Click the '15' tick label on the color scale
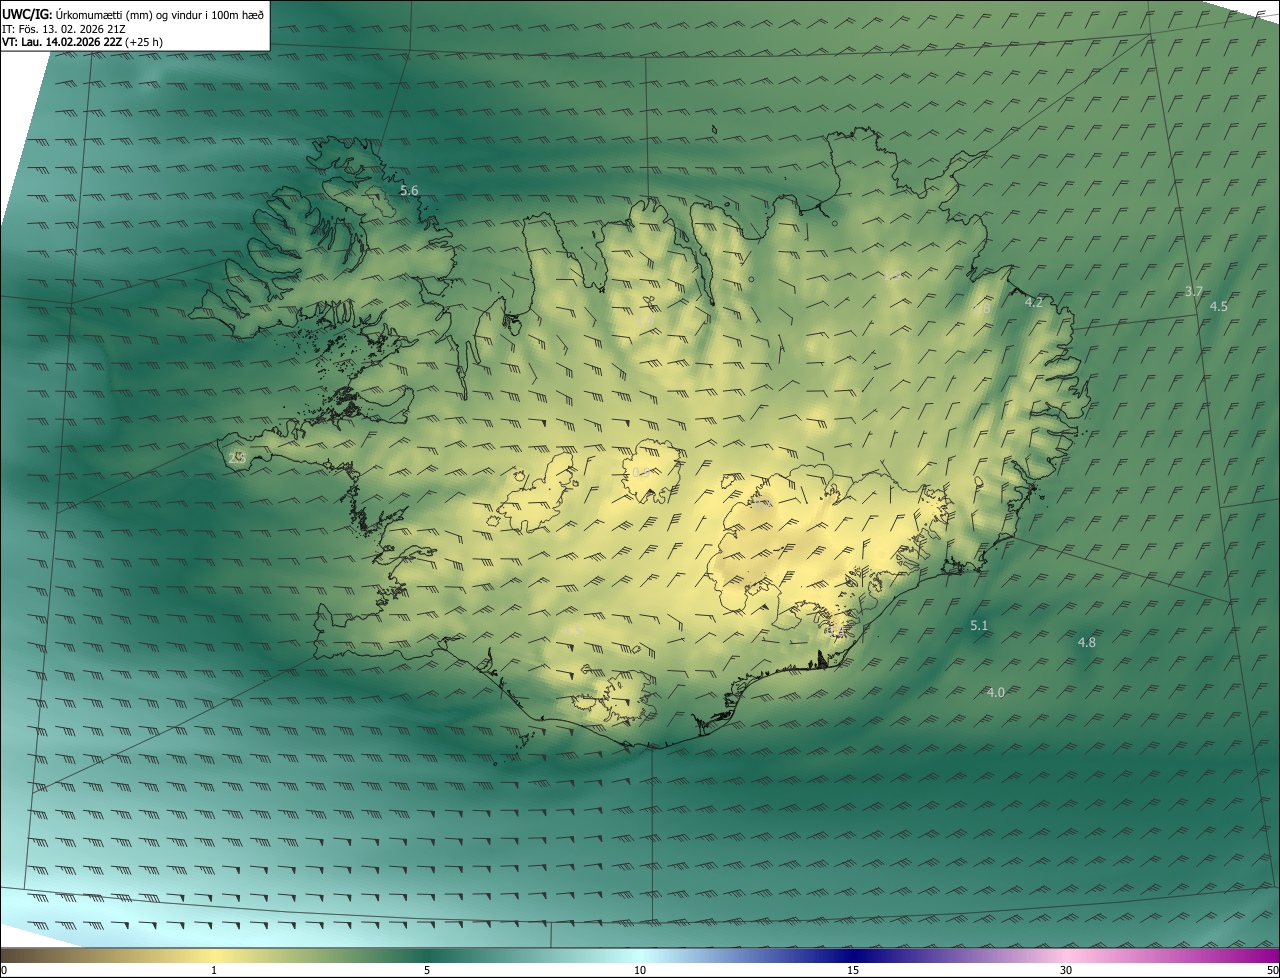Viewport: 1280px width, 978px height. tap(853, 970)
